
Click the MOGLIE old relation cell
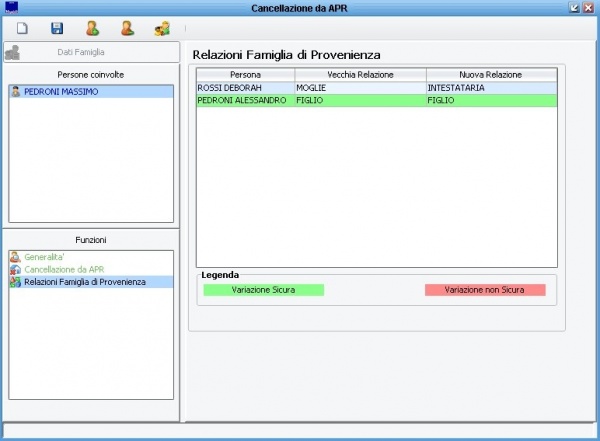[360, 88]
